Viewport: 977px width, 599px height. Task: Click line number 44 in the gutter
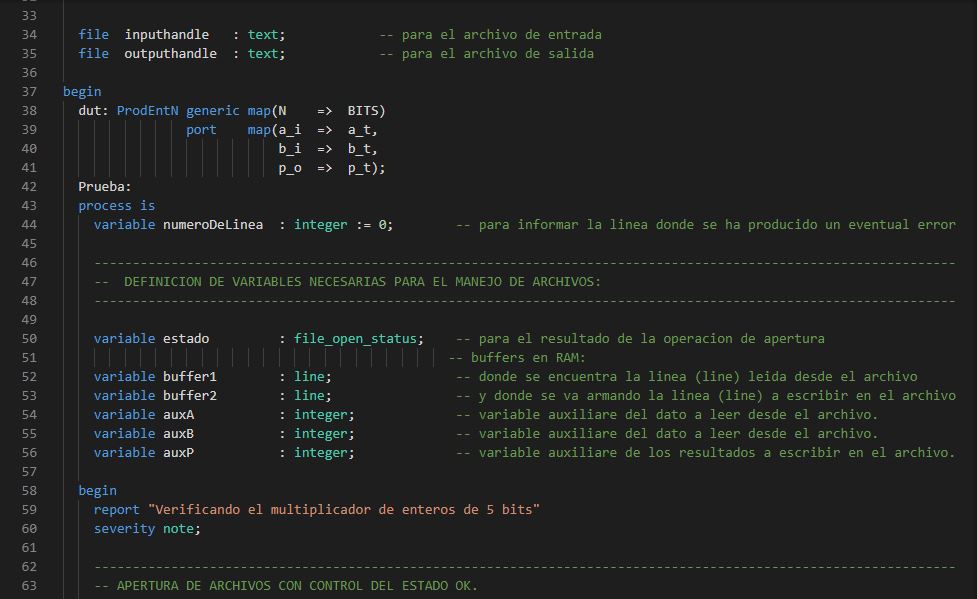[x=28, y=225]
